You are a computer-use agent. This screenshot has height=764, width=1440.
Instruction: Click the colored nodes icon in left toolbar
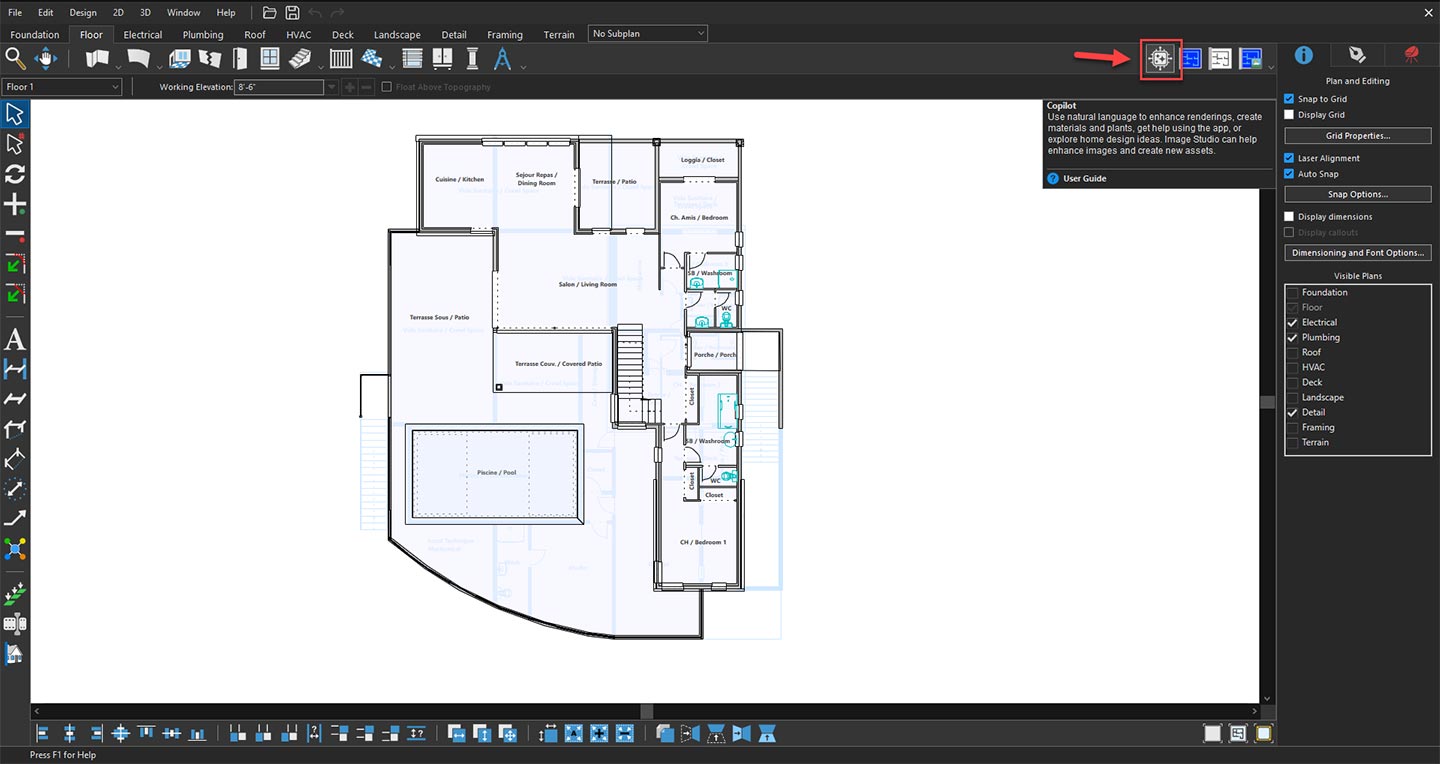pos(15,548)
